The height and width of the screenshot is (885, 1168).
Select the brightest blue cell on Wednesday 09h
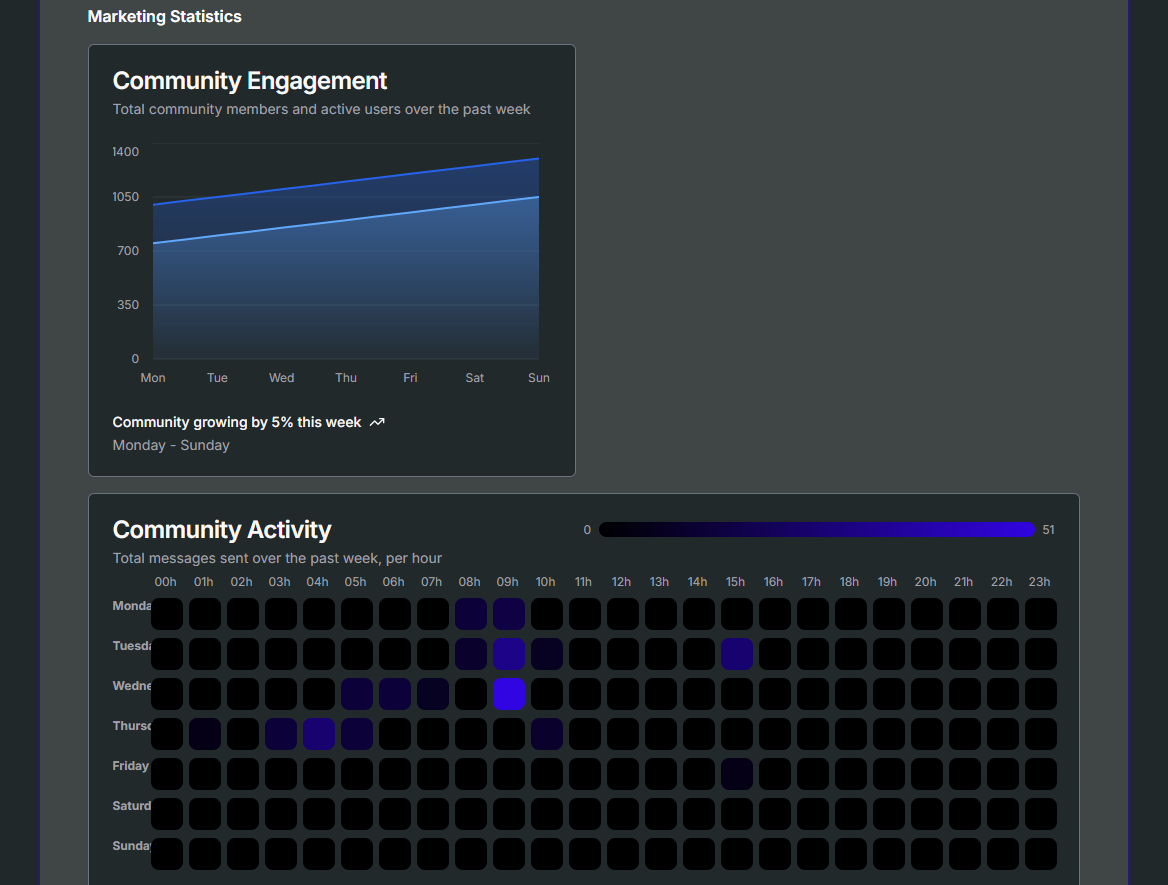pyautogui.click(x=508, y=694)
